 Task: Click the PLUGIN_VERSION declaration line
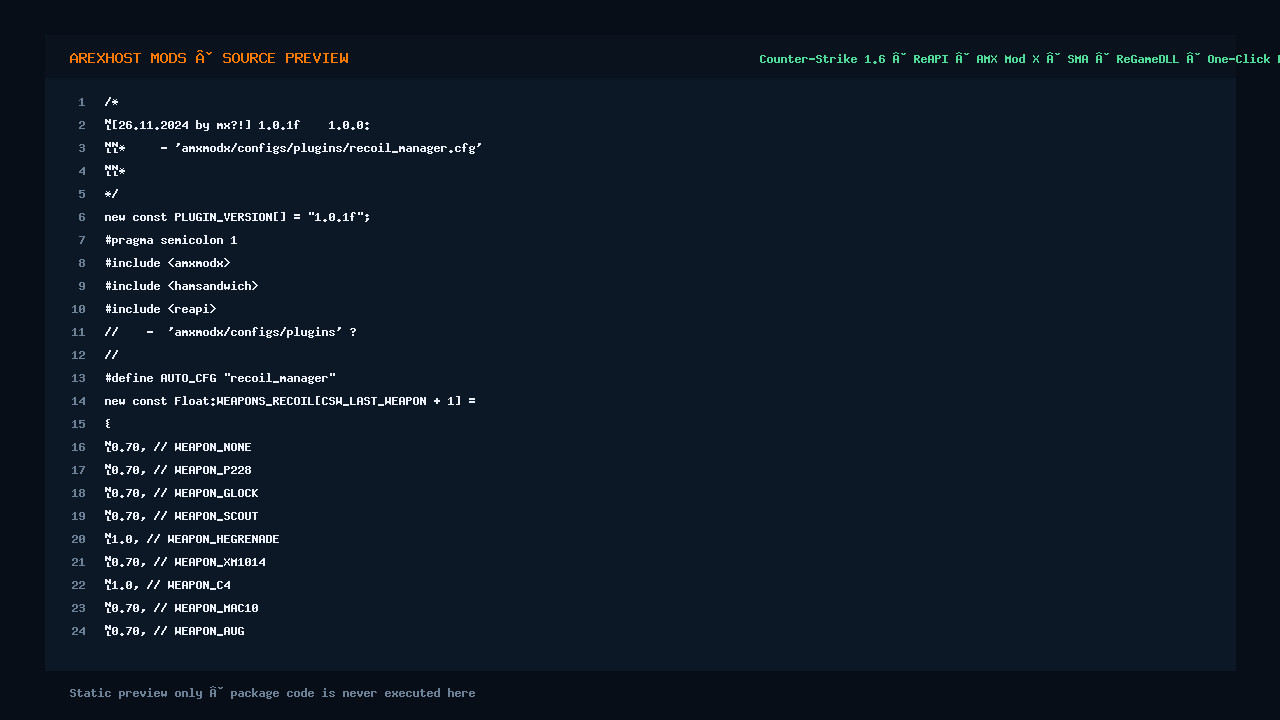pos(238,217)
